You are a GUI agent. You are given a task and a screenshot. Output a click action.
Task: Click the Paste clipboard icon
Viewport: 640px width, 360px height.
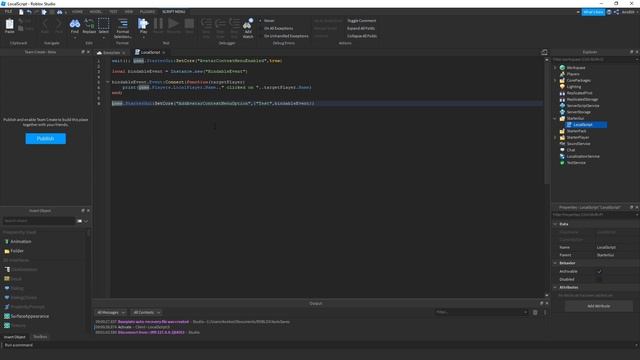tap(9, 25)
